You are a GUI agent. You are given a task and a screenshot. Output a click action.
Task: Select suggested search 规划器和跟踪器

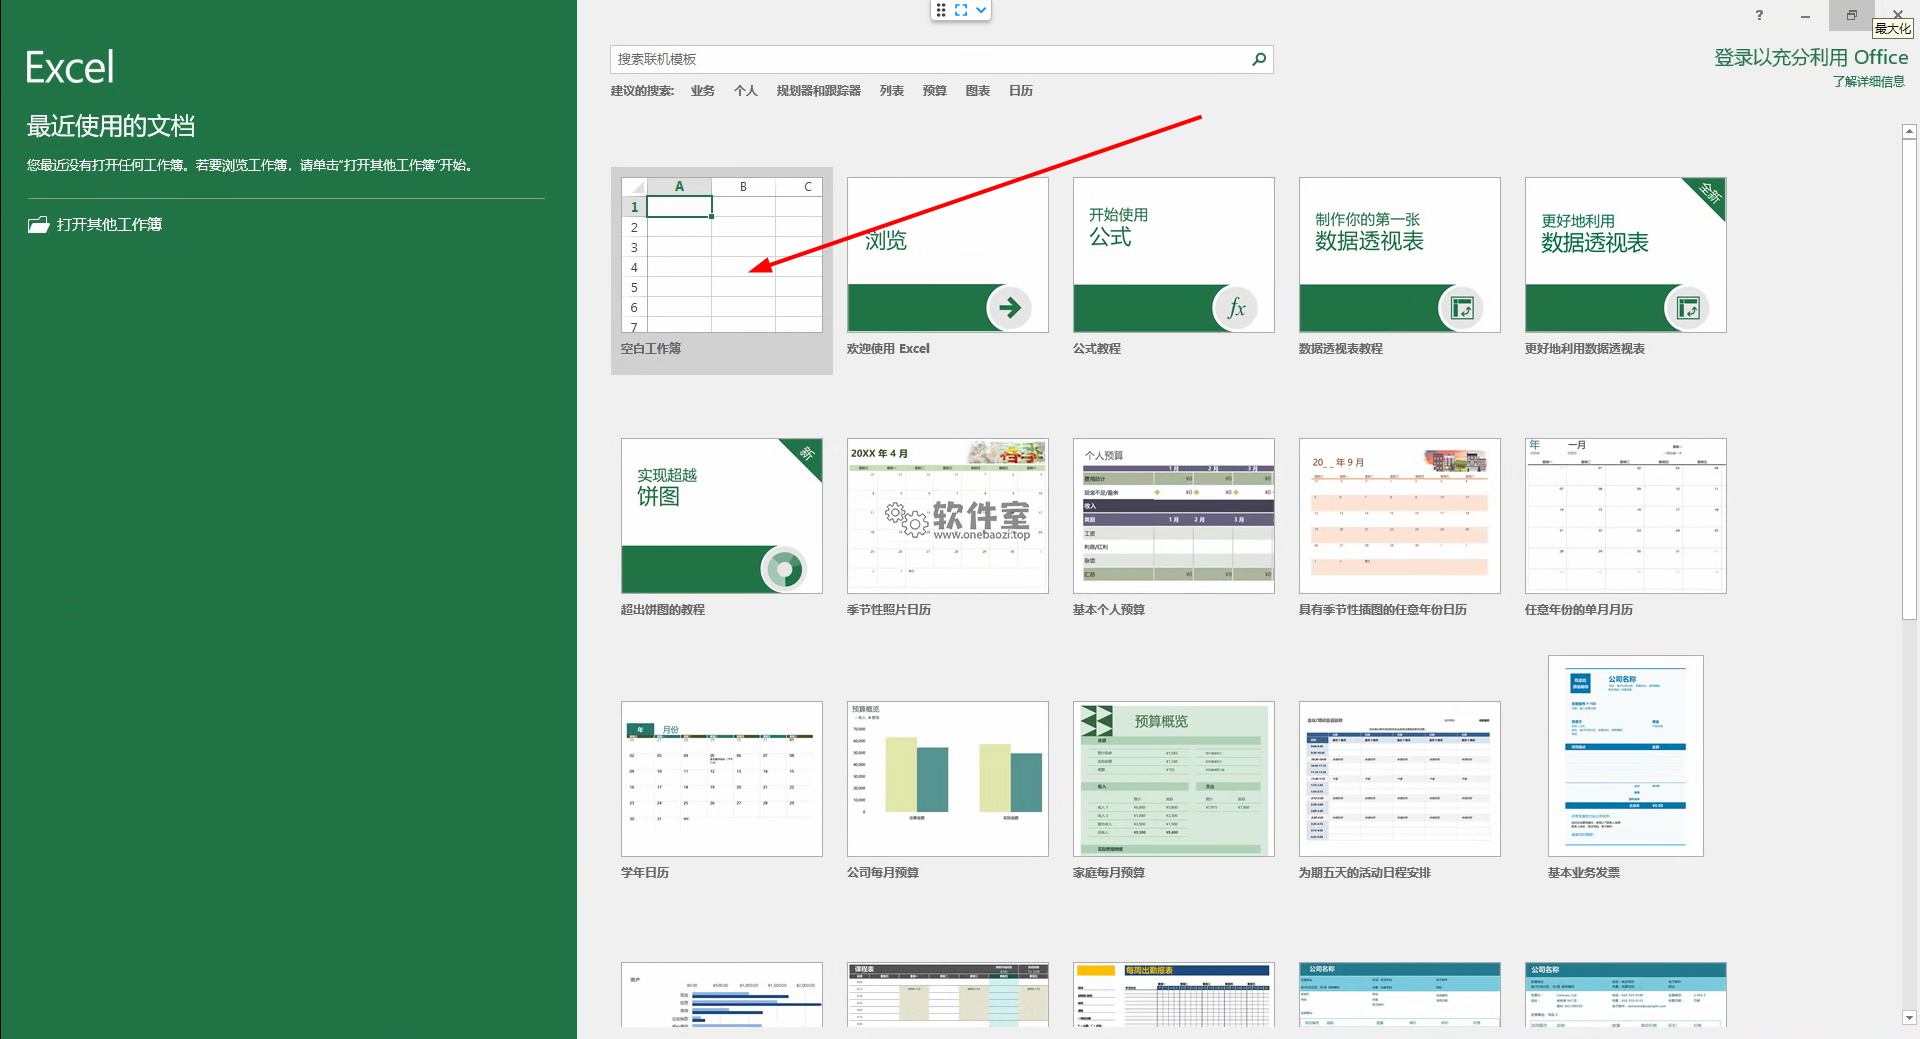pos(819,91)
